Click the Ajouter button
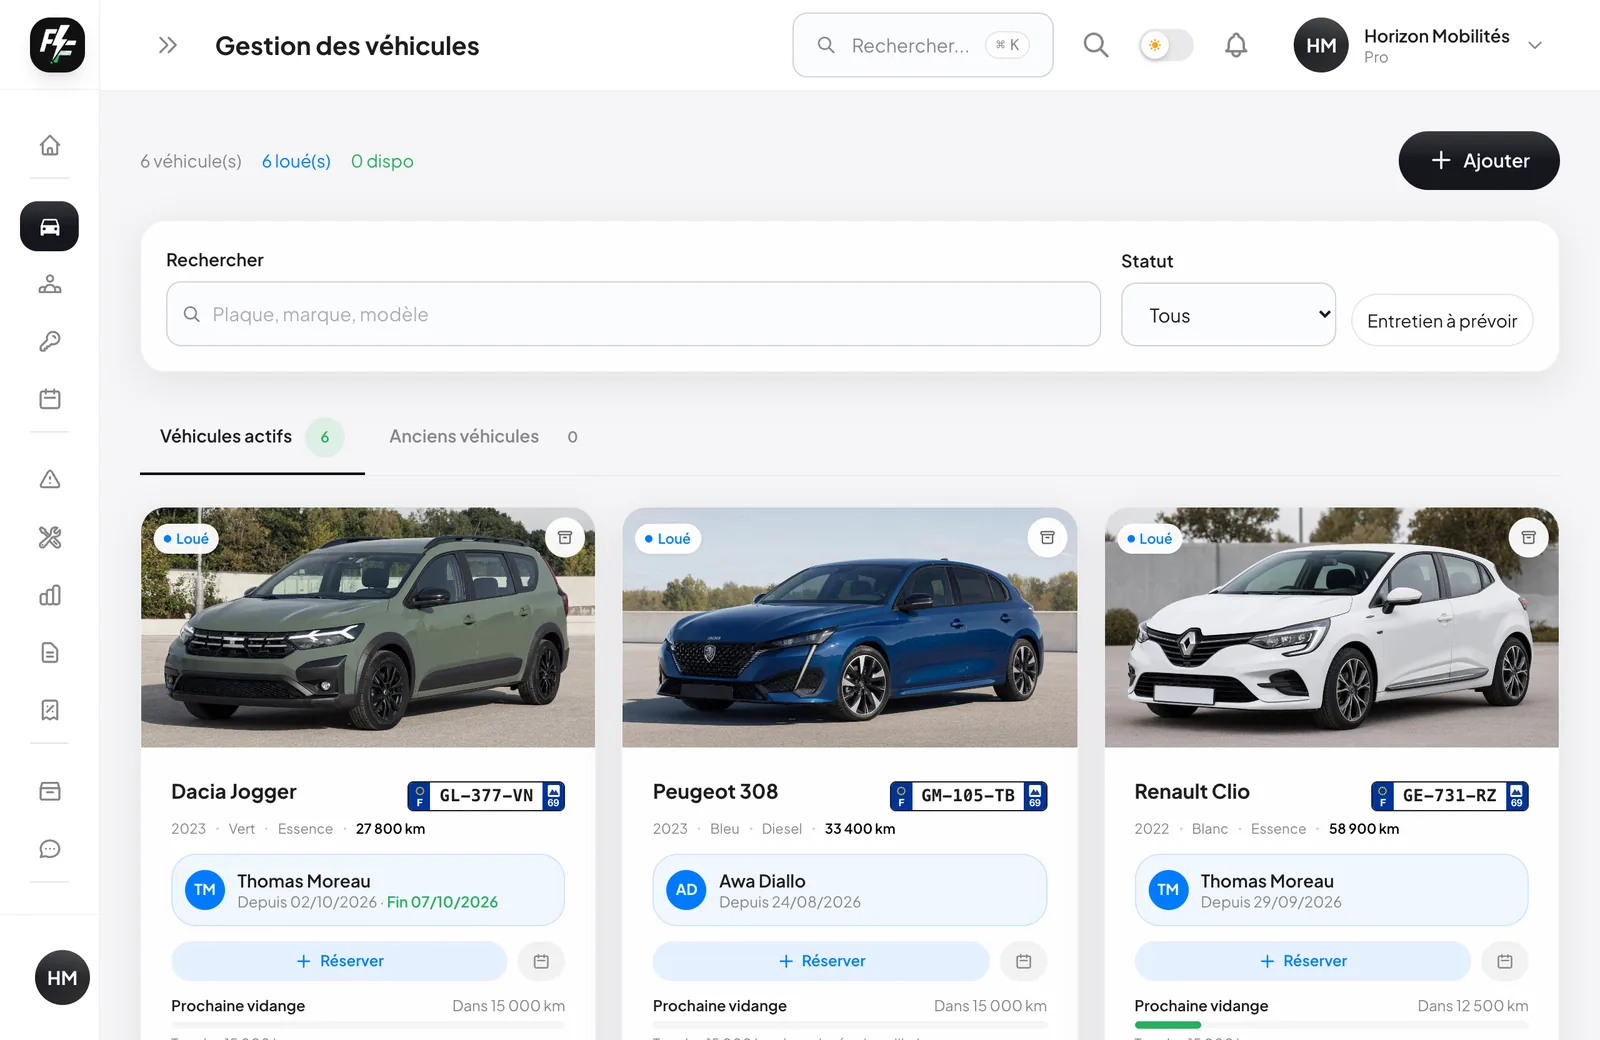1600x1040 pixels. coord(1479,161)
